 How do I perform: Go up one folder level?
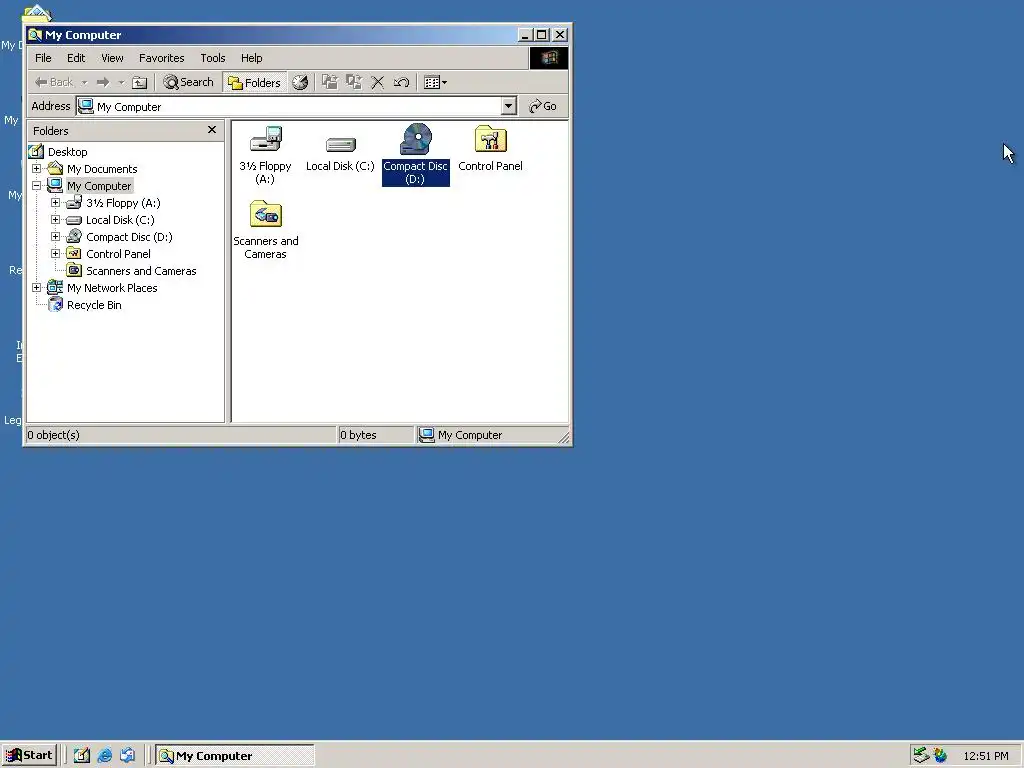tap(140, 82)
